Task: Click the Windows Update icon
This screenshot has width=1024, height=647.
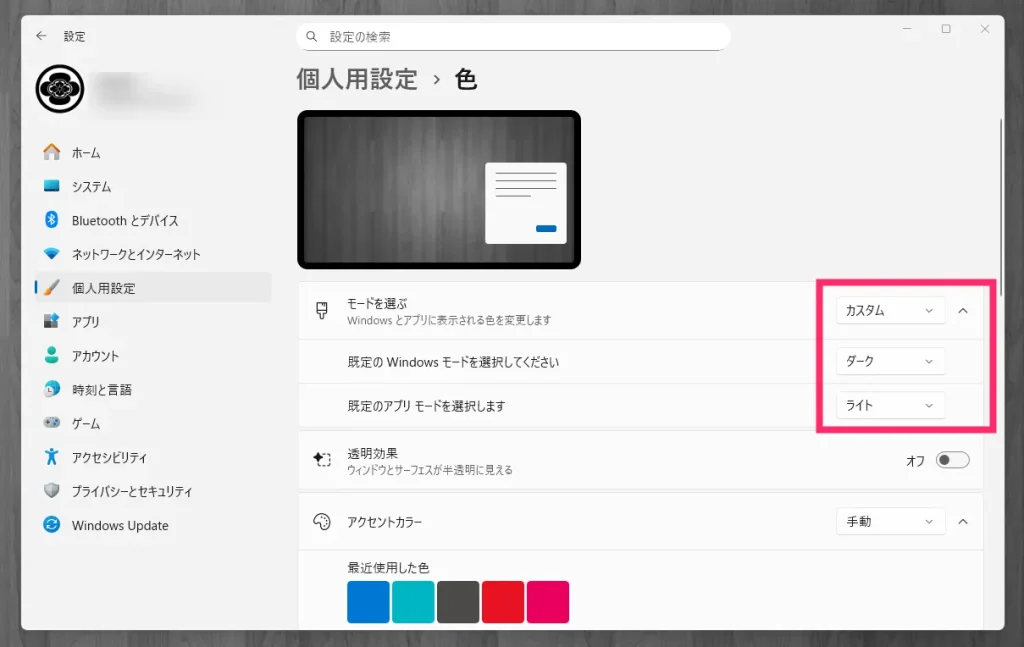Action: 52,525
